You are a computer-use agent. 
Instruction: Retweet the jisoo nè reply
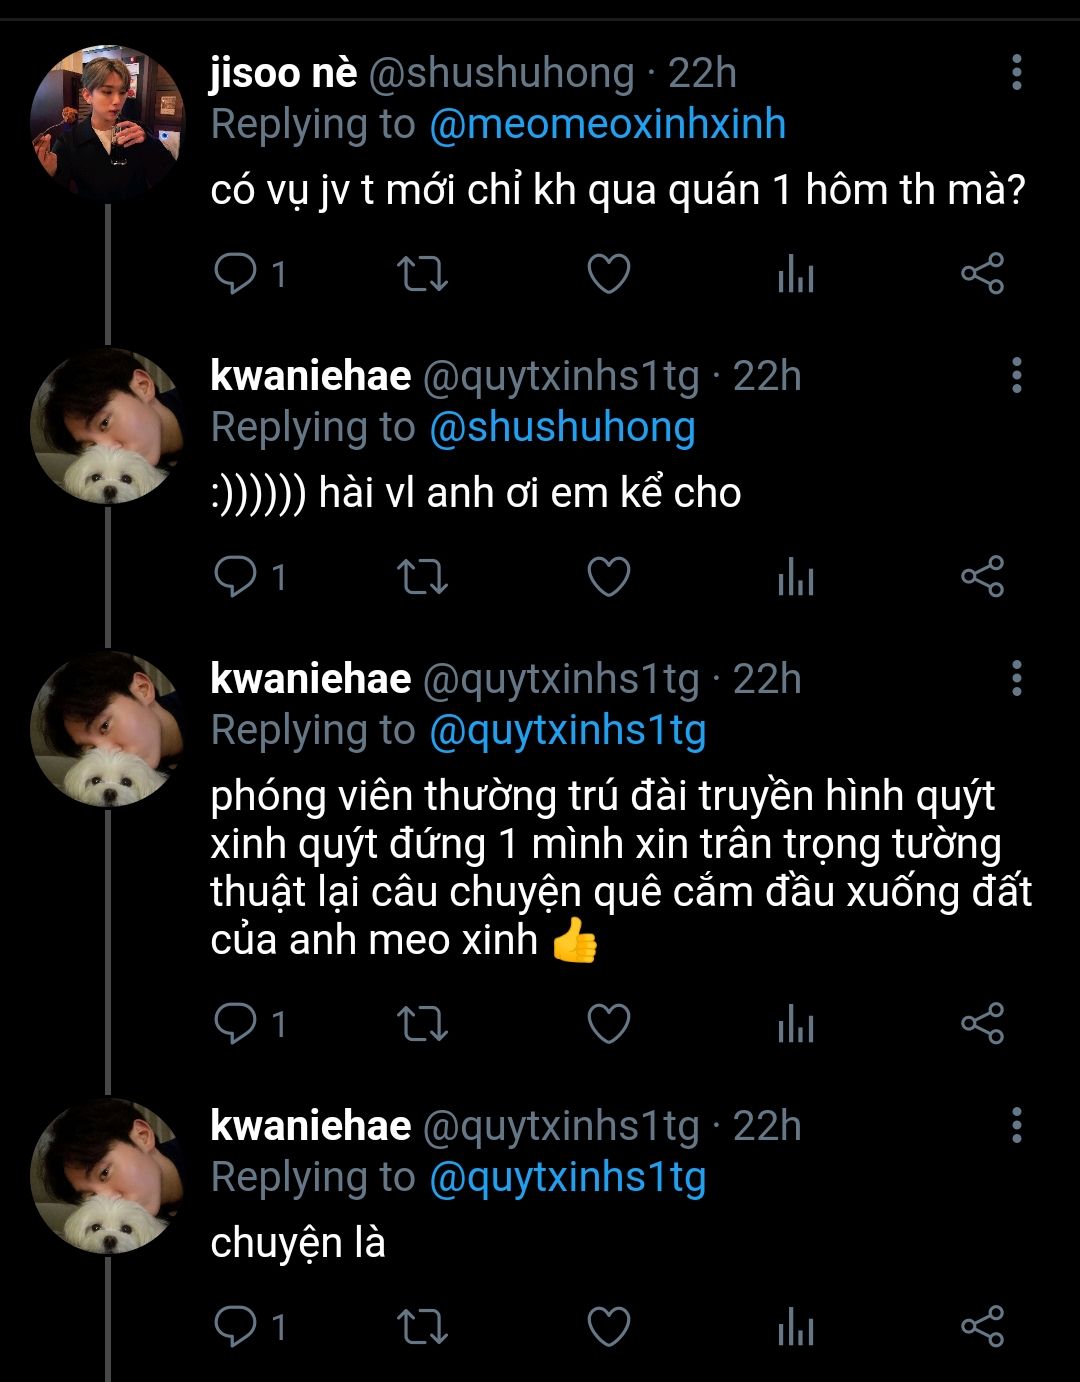pos(422,274)
